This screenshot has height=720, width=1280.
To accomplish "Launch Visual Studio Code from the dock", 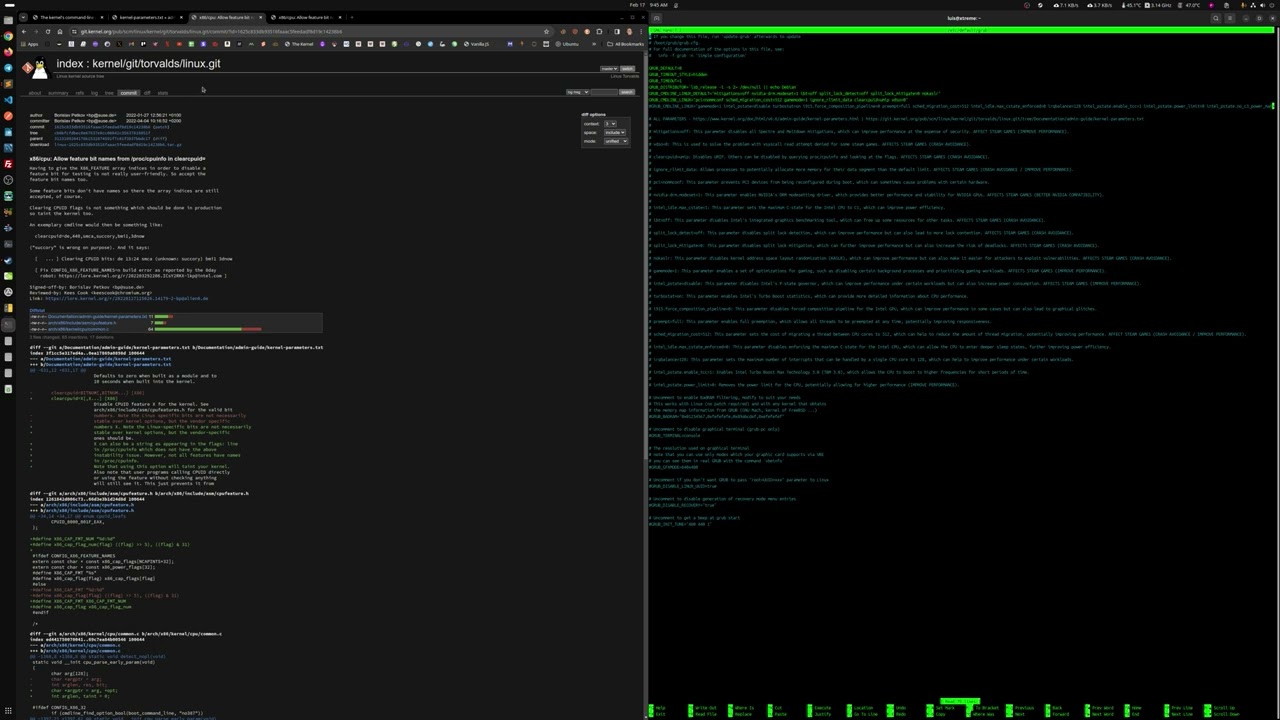I will 8,100.
